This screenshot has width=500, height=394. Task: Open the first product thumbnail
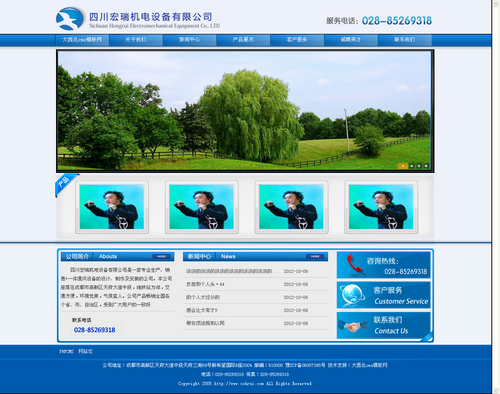point(112,207)
